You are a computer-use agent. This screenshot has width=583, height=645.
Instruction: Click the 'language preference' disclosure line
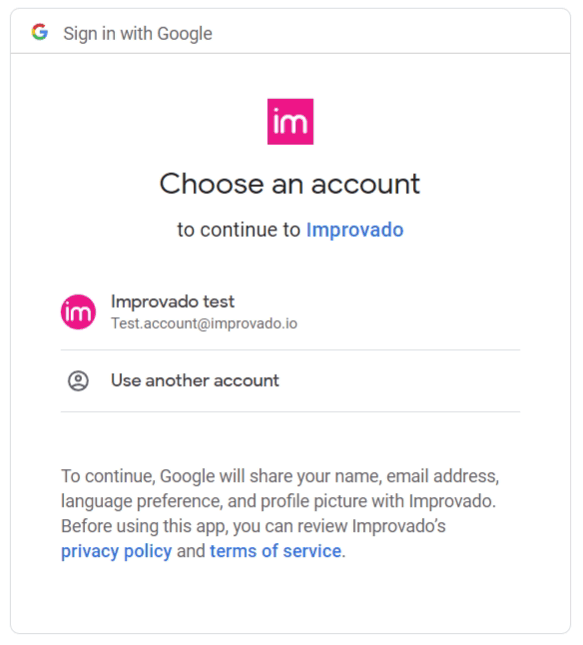coord(279,501)
